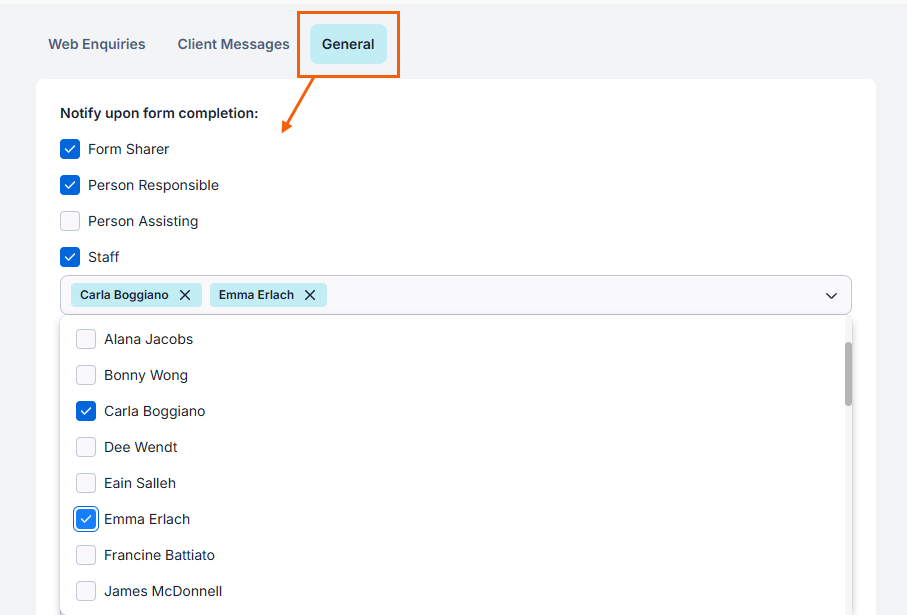This screenshot has width=907, height=615.
Task: Remove Emma Erlach tag with X icon
Action: click(310, 295)
